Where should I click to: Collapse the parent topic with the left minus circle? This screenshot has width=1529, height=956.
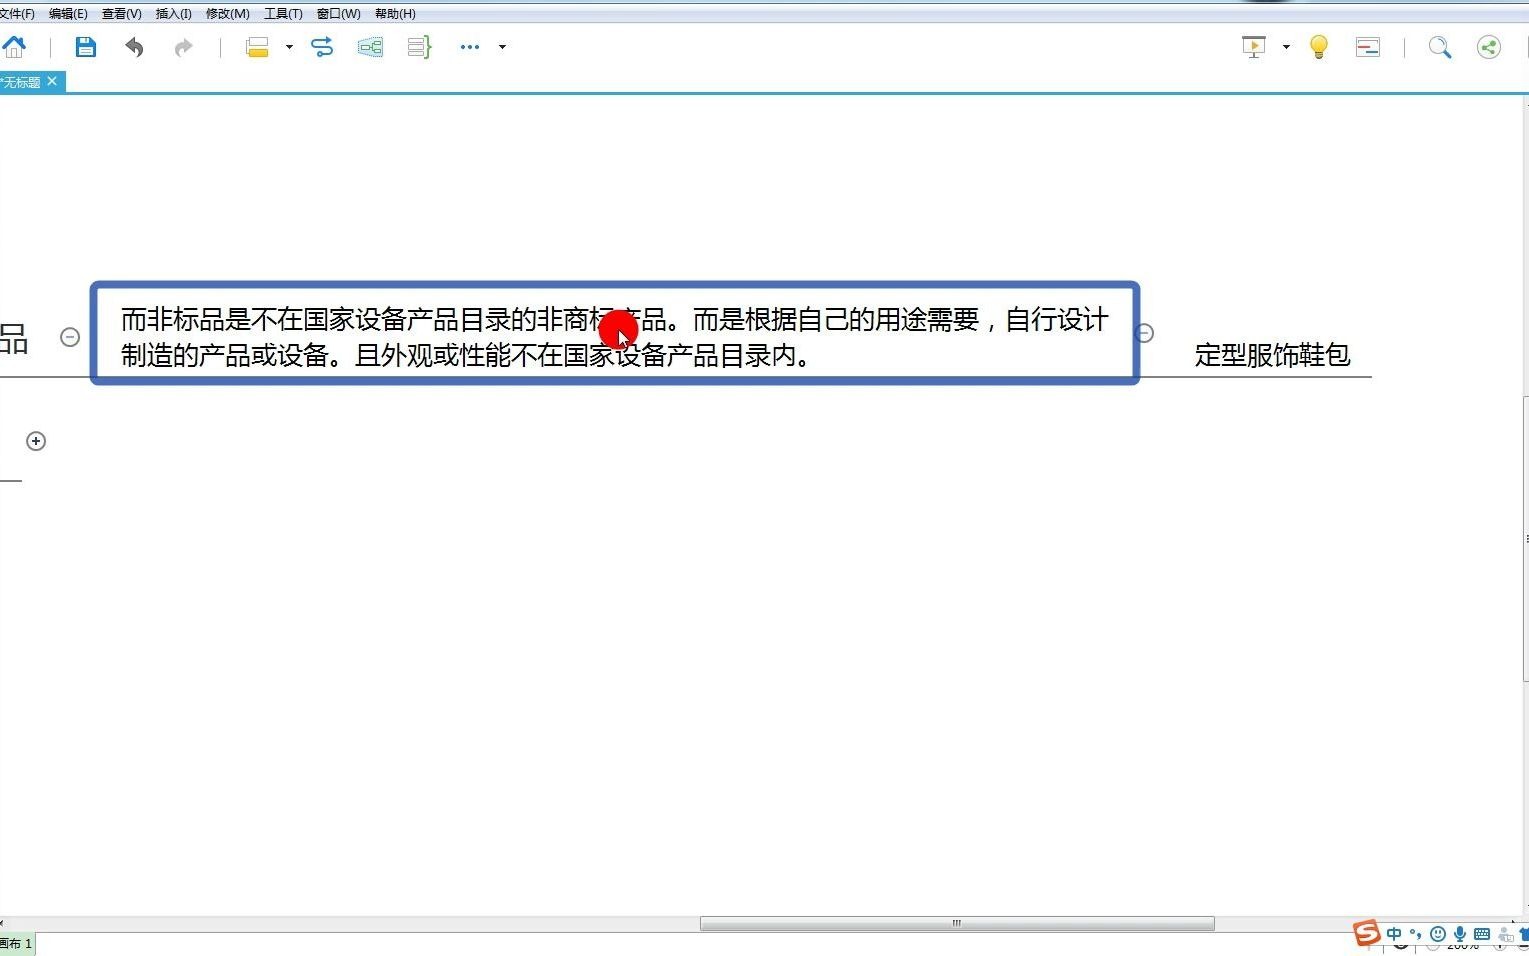(70, 337)
